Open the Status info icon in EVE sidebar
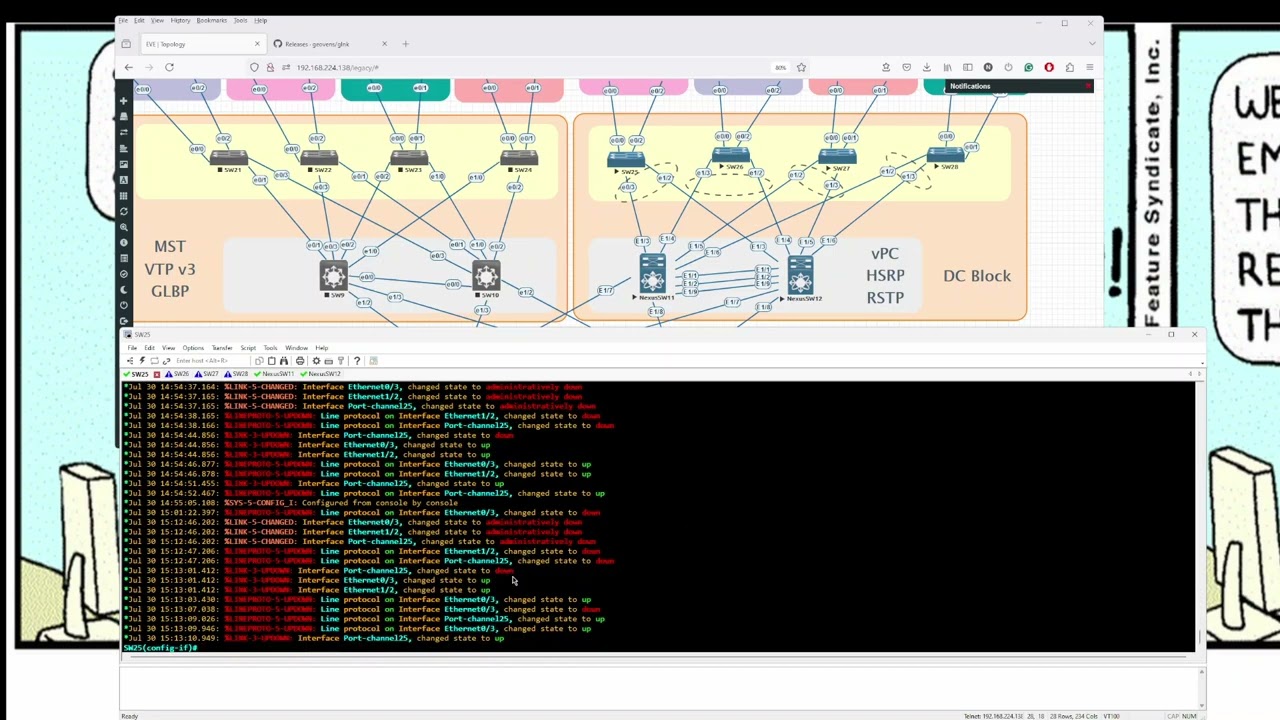1280x720 pixels. [124, 242]
